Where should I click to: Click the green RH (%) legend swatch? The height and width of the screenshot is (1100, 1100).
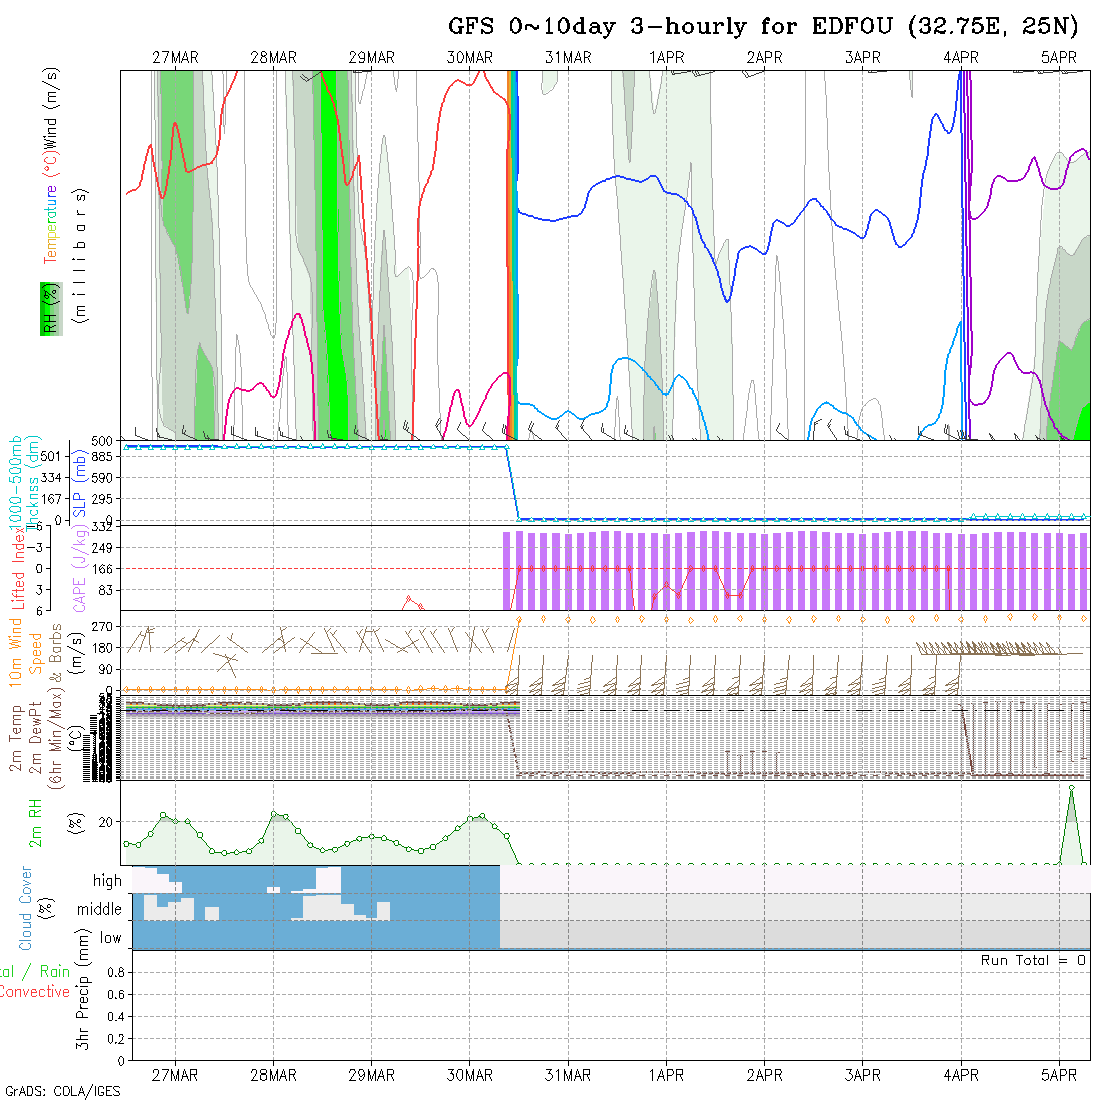(48, 310)
